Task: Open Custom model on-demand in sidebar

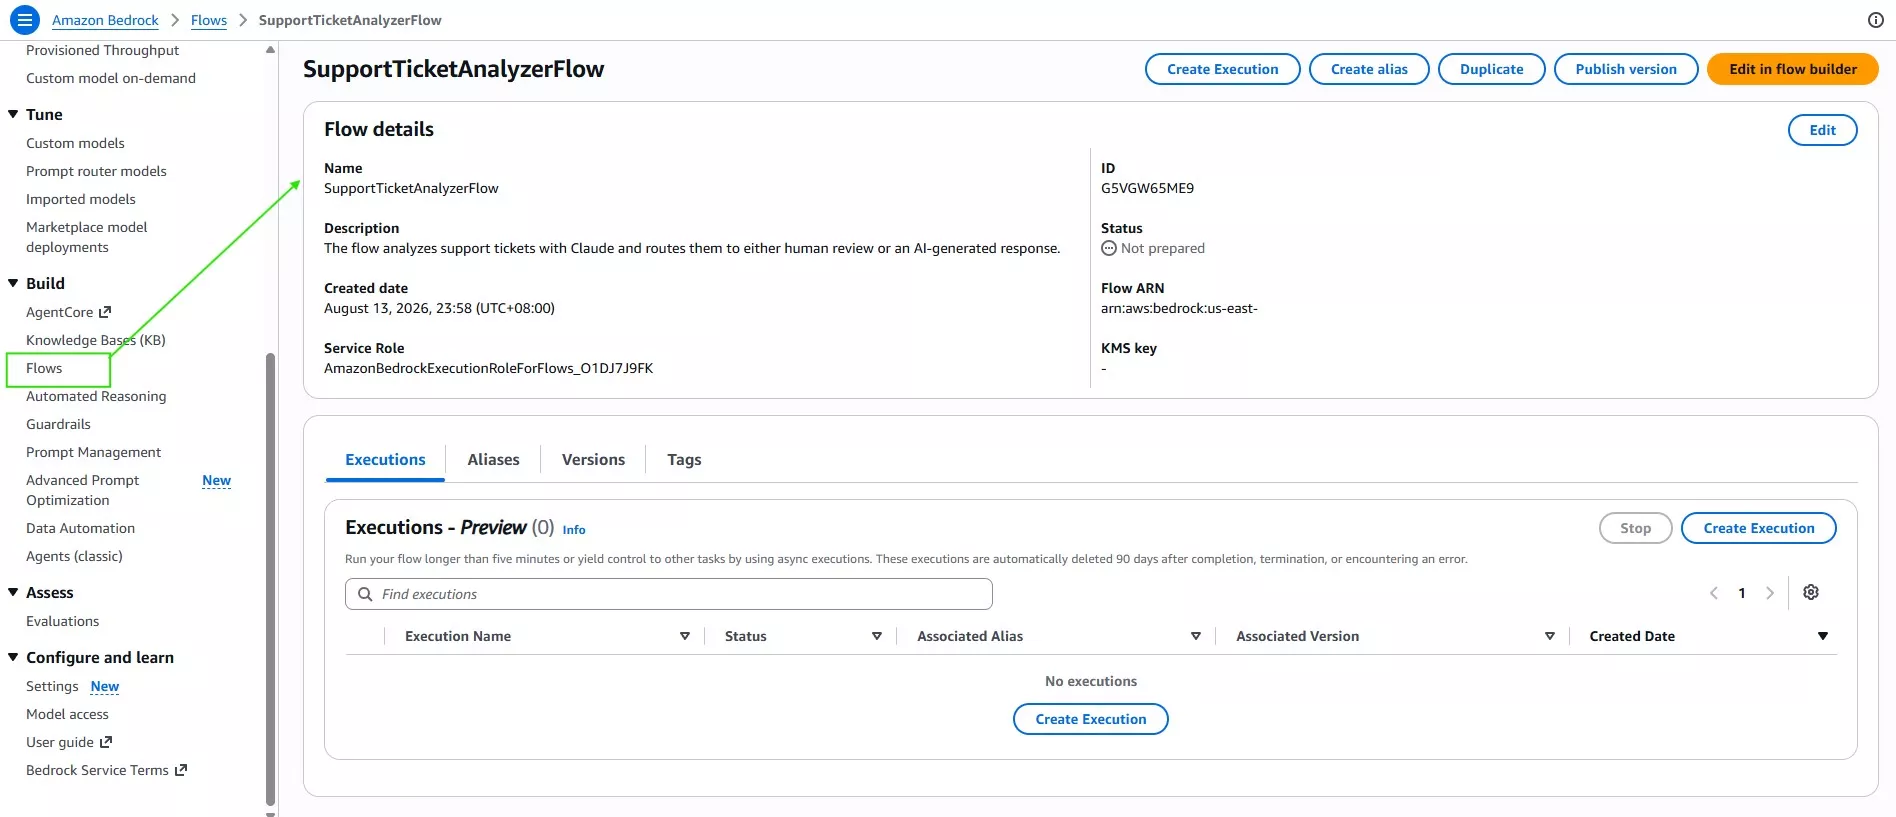Action: pos(111,78)
